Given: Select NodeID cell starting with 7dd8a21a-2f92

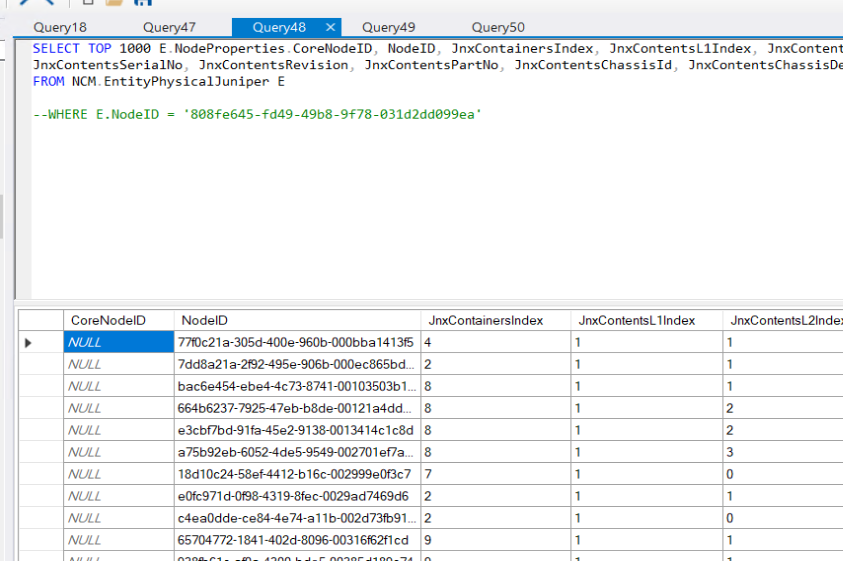Looking at the screenshot, I should pyautogui.click(x=297, y=364).
